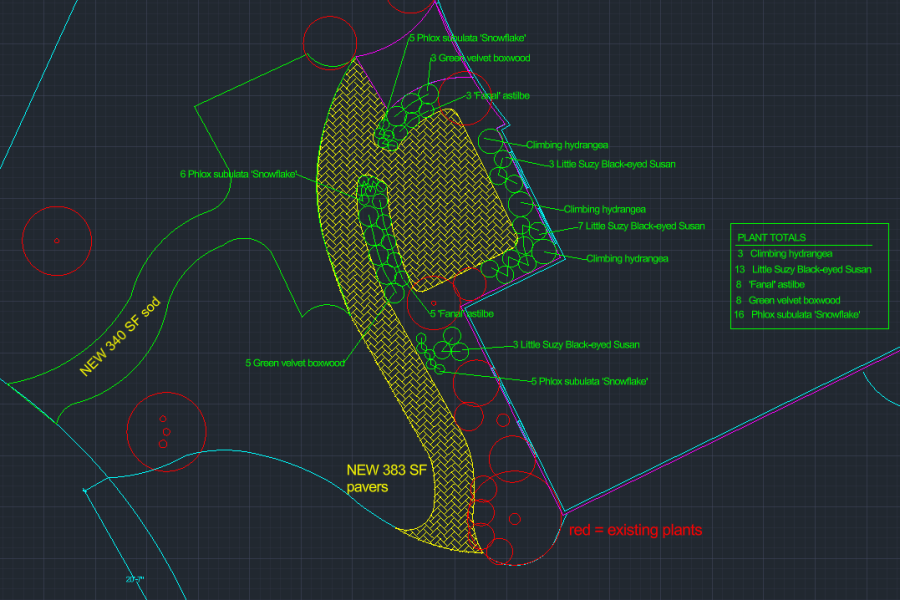Click the Climbing hydrangea label below '7 Little Suzy'
Screen dimensions: 900x600
[x=627, y=259]
